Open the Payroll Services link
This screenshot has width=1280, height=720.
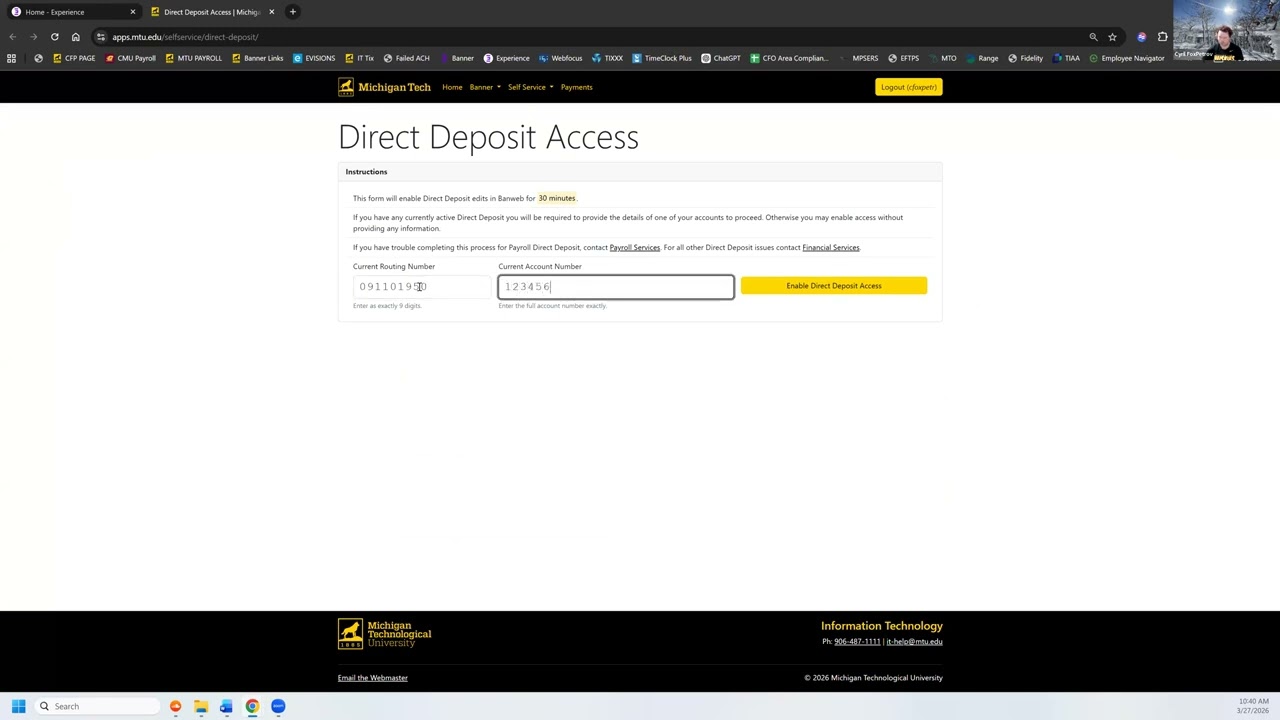click(635, 247)
